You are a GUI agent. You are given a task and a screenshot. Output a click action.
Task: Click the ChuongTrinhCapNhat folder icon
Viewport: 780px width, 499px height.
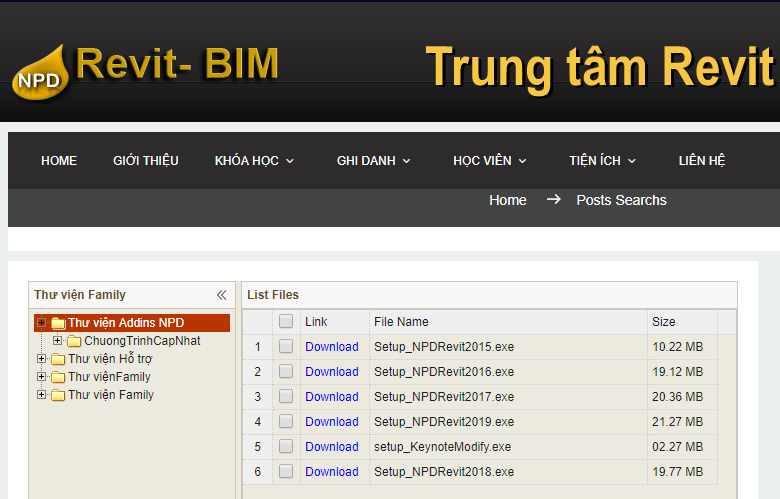(x=74, y=341)
